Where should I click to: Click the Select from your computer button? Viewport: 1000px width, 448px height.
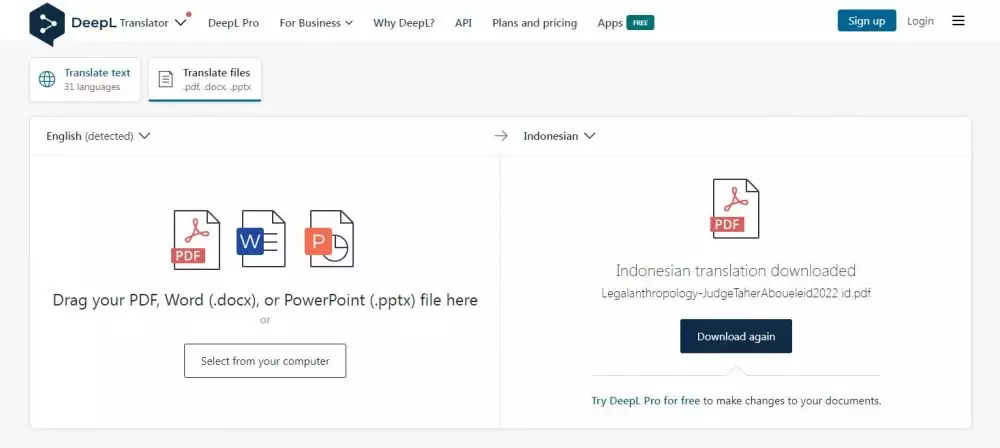(x=265, y=361)
